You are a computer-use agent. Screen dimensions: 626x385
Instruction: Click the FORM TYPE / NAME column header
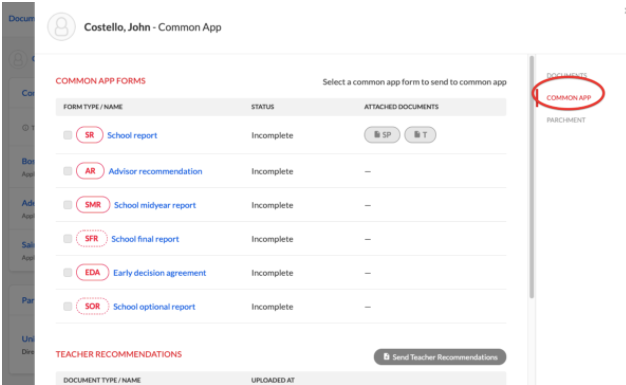tap(93, 107)
